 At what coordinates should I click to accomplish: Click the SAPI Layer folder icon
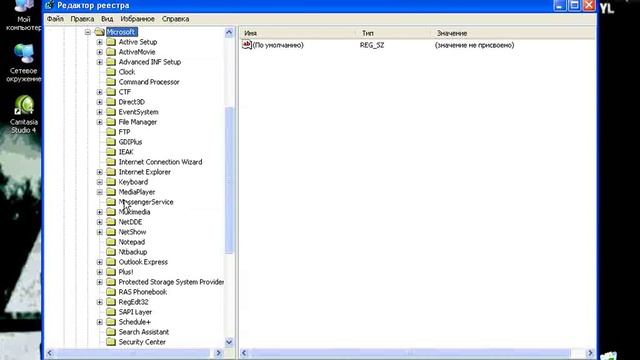(x=111, y=312)
